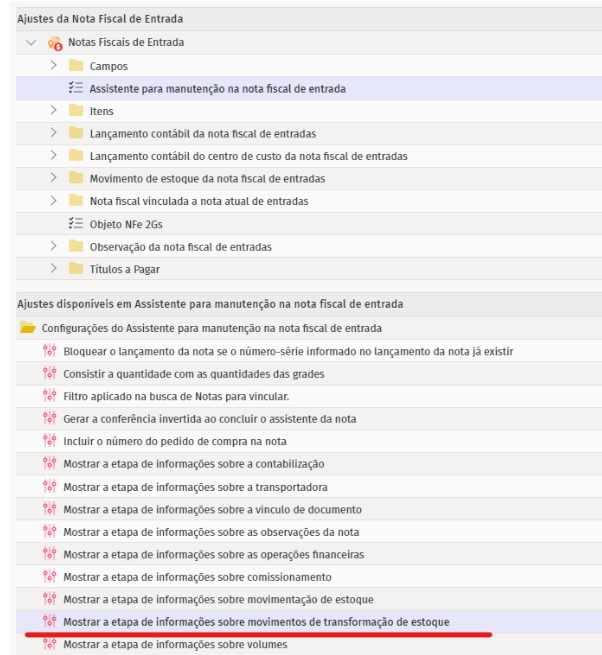This screenshot has height=655, width=602.
Task: Click the Campos folder icon
Action: (76, 66)
